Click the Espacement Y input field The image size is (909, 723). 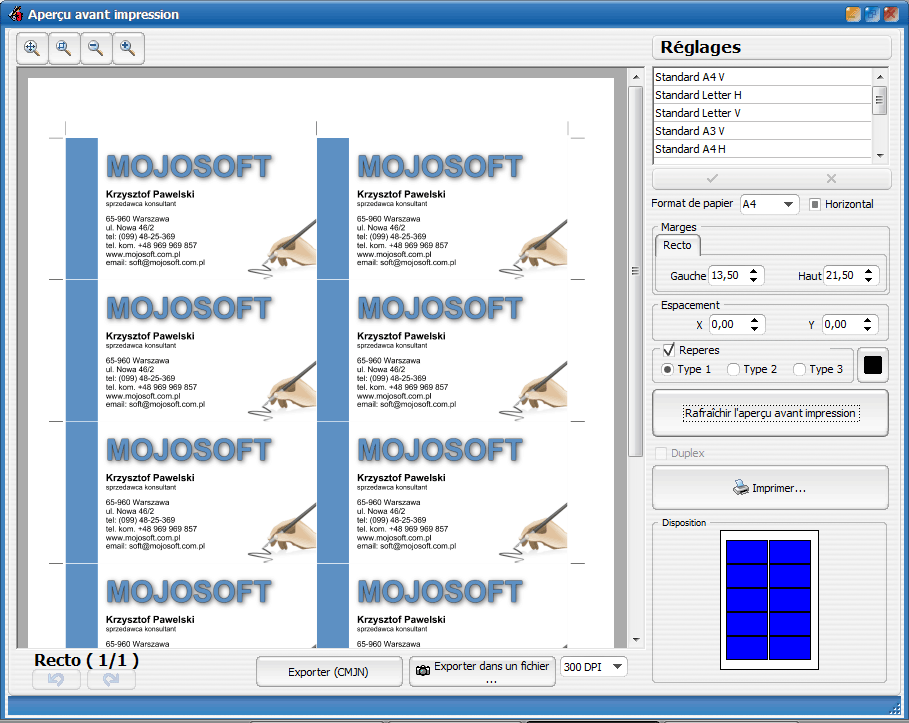click(x=842, y=325)
